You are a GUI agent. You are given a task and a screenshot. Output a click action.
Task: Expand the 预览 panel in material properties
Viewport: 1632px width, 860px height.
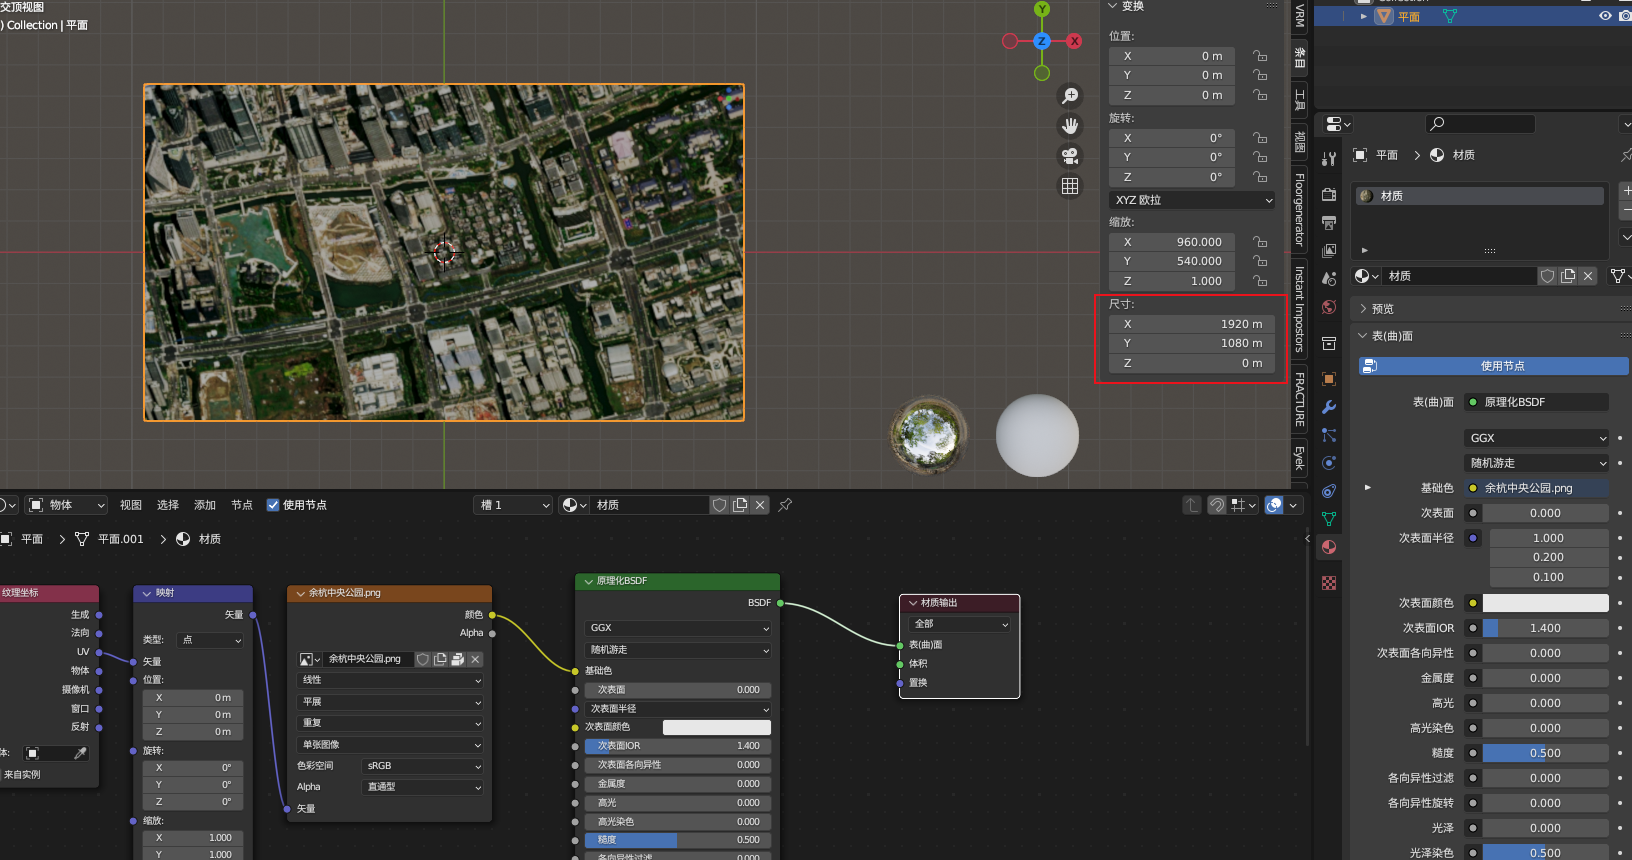click(x=1383, y=309)
